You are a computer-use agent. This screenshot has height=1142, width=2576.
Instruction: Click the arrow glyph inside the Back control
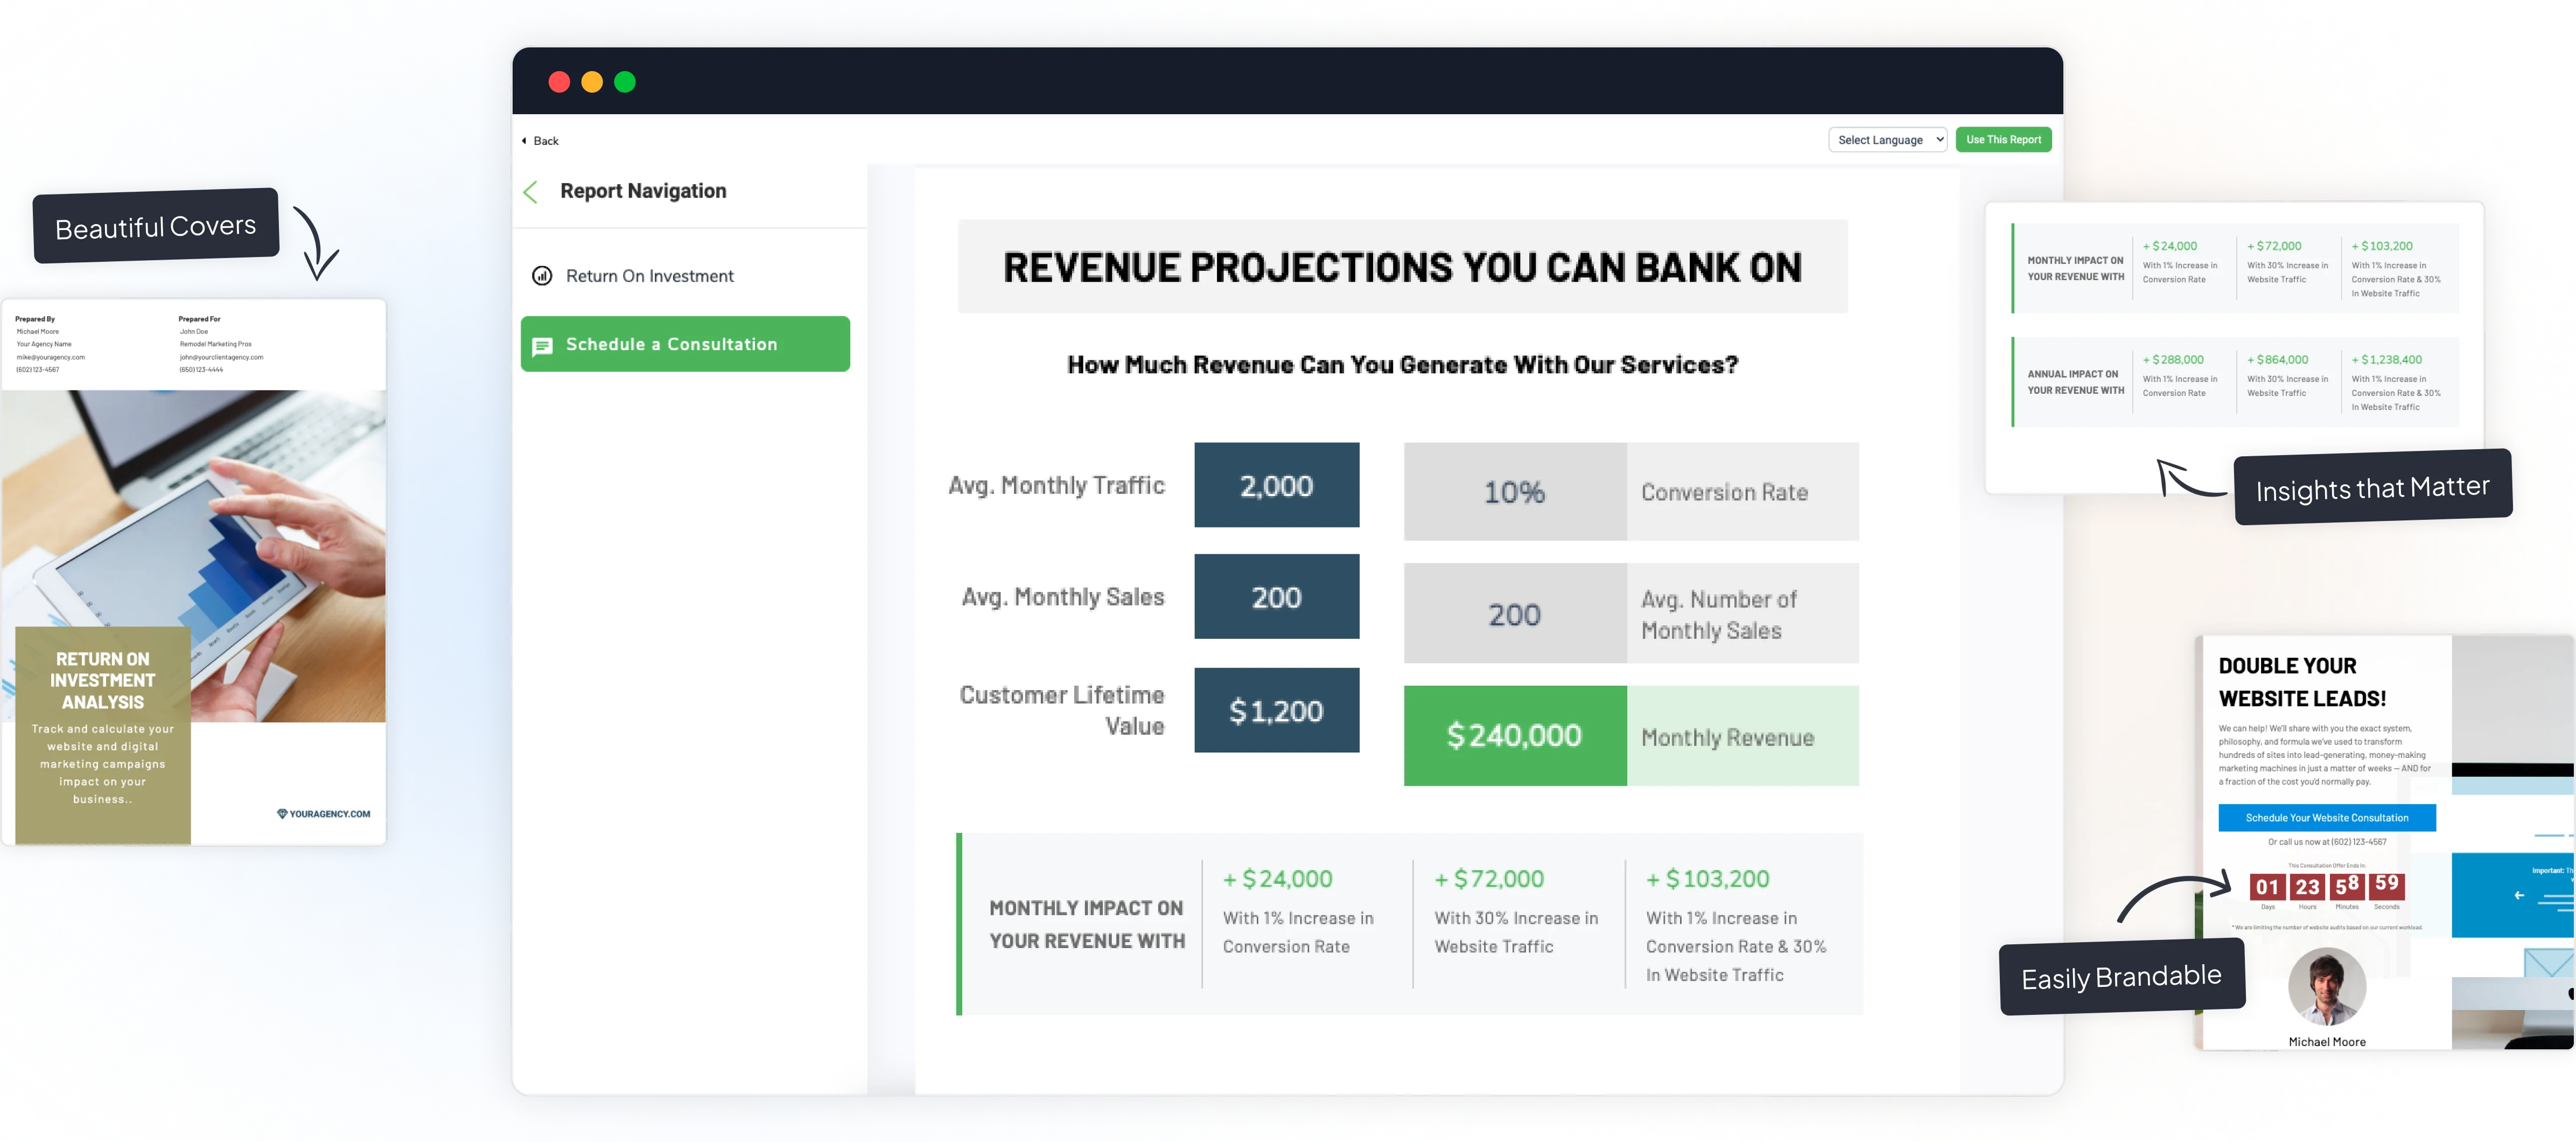pos(524,140)
